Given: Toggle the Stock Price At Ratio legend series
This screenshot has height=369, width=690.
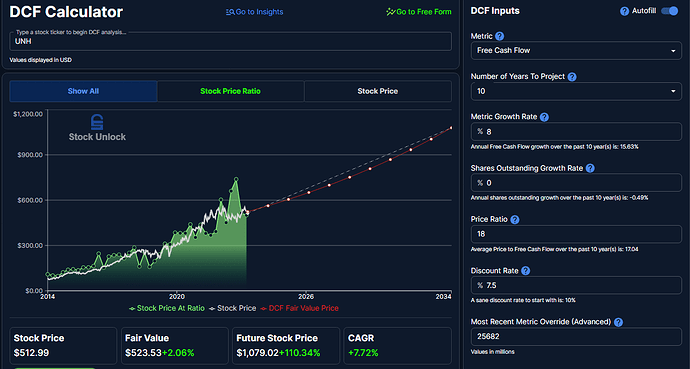Looking at the screenshot, I should pos(167,308).
